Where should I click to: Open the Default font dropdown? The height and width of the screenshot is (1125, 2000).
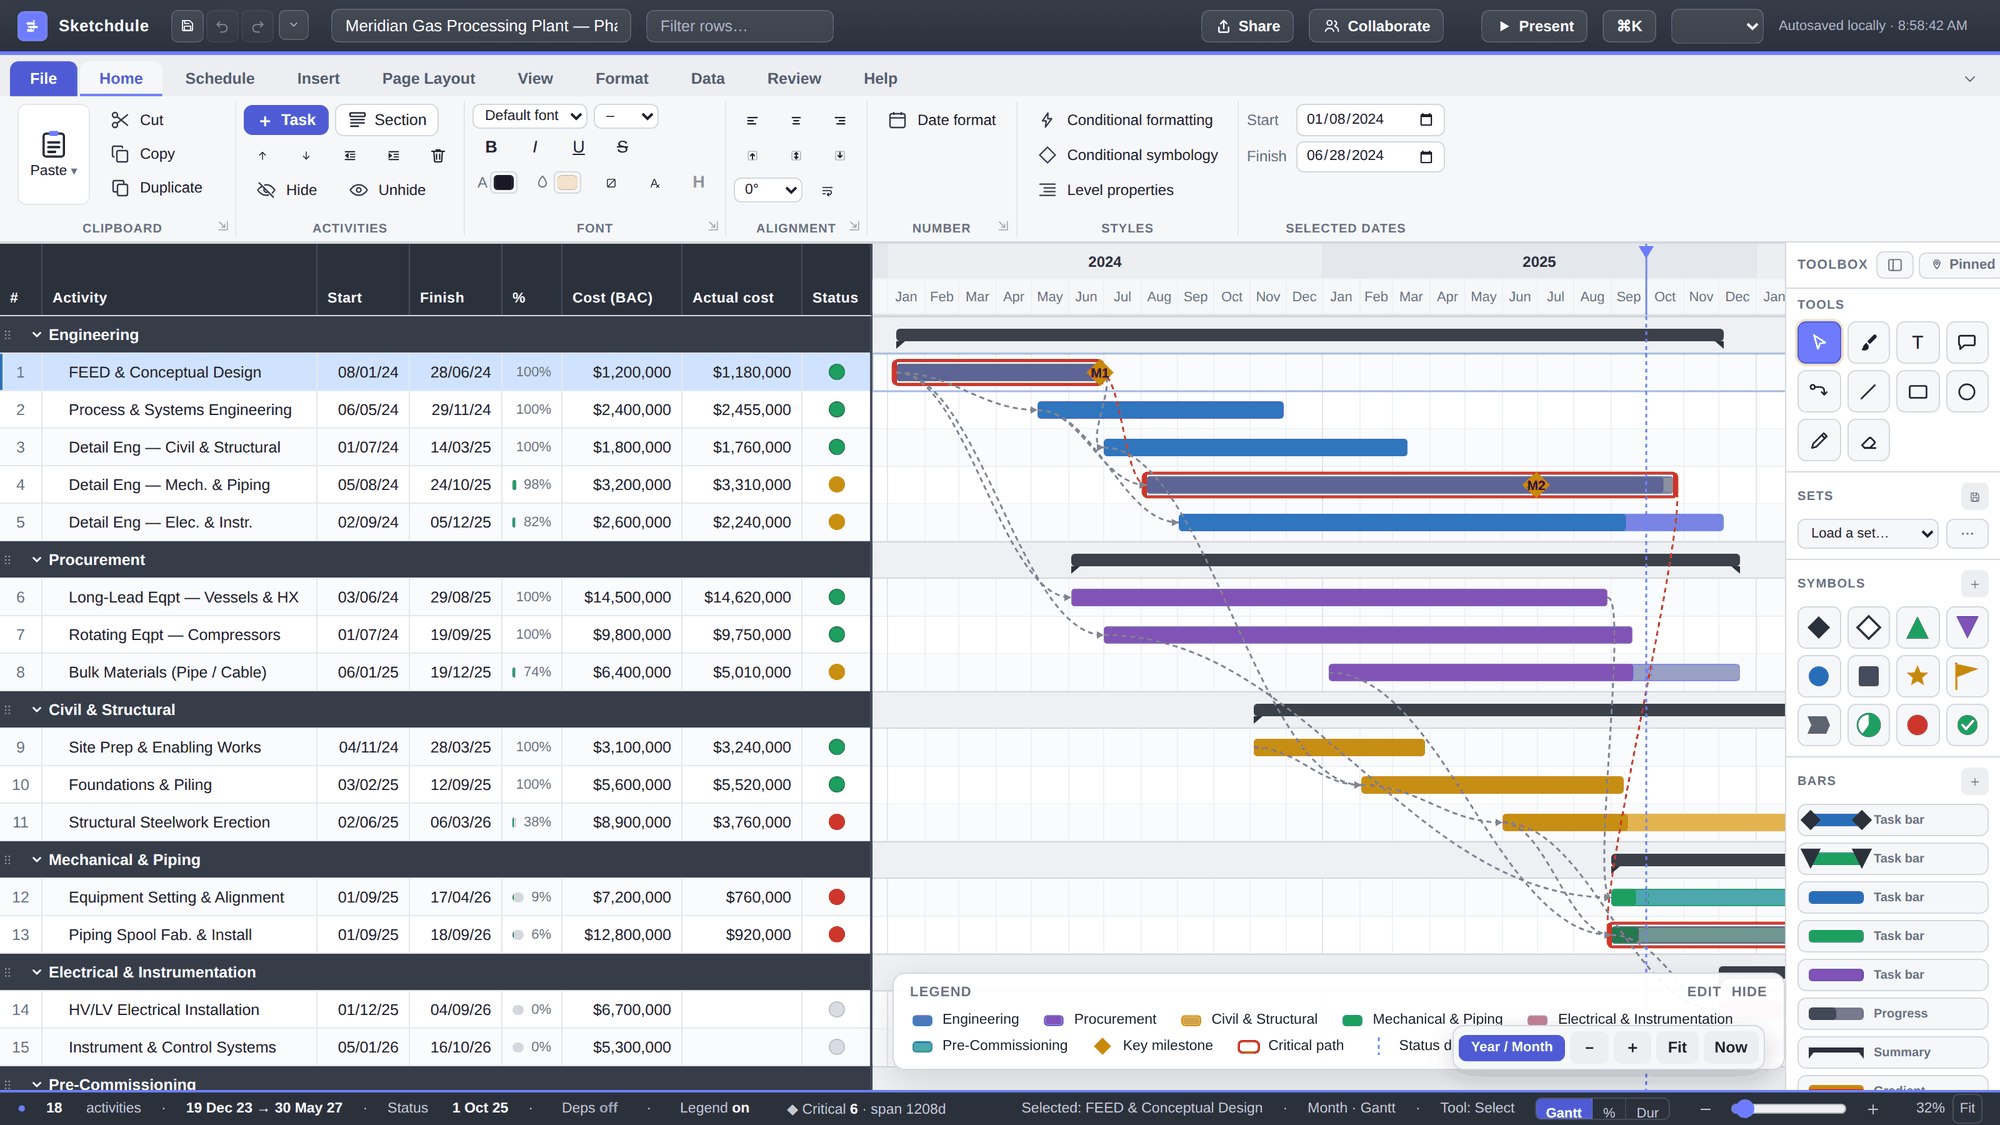(530, 116)
